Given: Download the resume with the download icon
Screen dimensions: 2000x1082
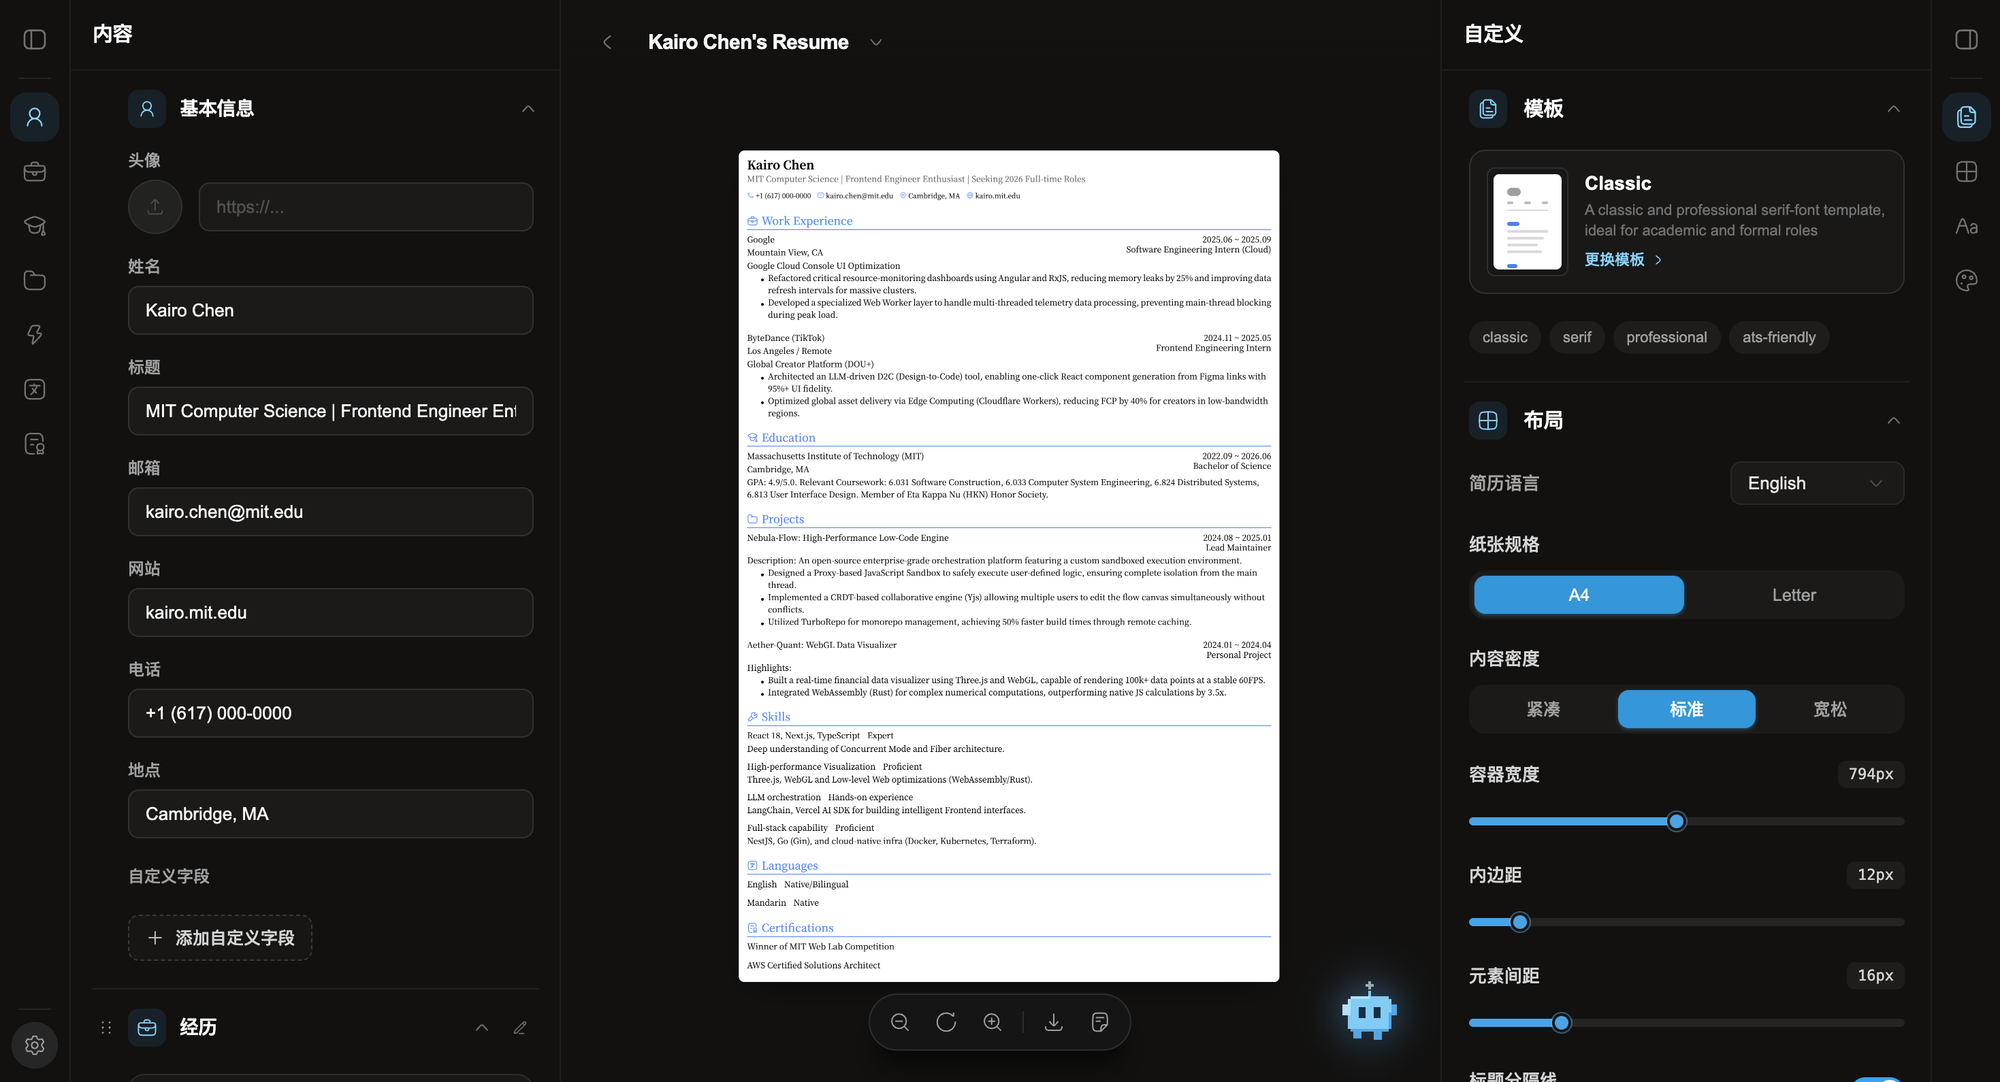Looking at the screenshot, I should click(1054, 1022).
